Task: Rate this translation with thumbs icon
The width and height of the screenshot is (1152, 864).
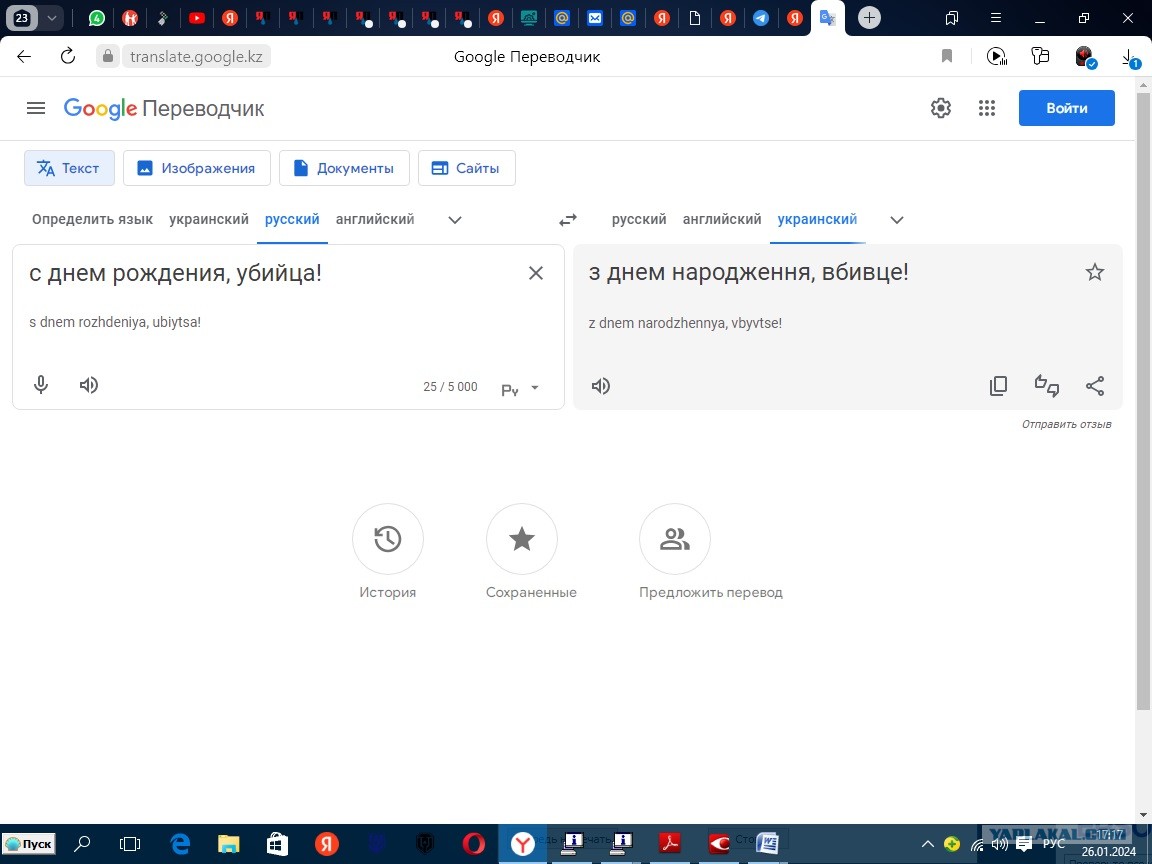Action: coord(1047,386)
